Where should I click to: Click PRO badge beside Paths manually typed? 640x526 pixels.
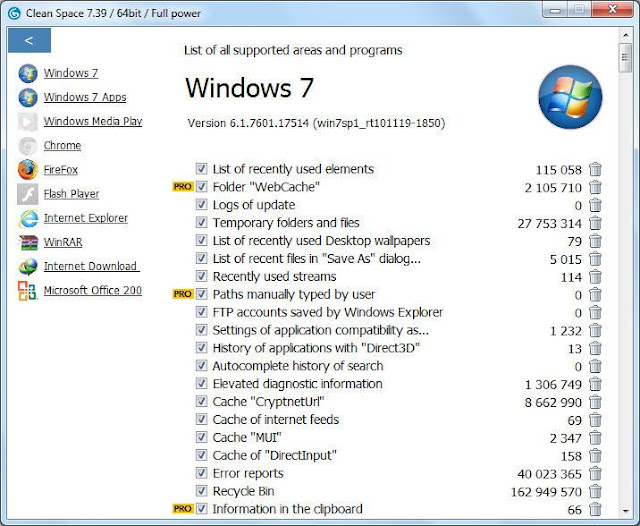coord(183,294)
